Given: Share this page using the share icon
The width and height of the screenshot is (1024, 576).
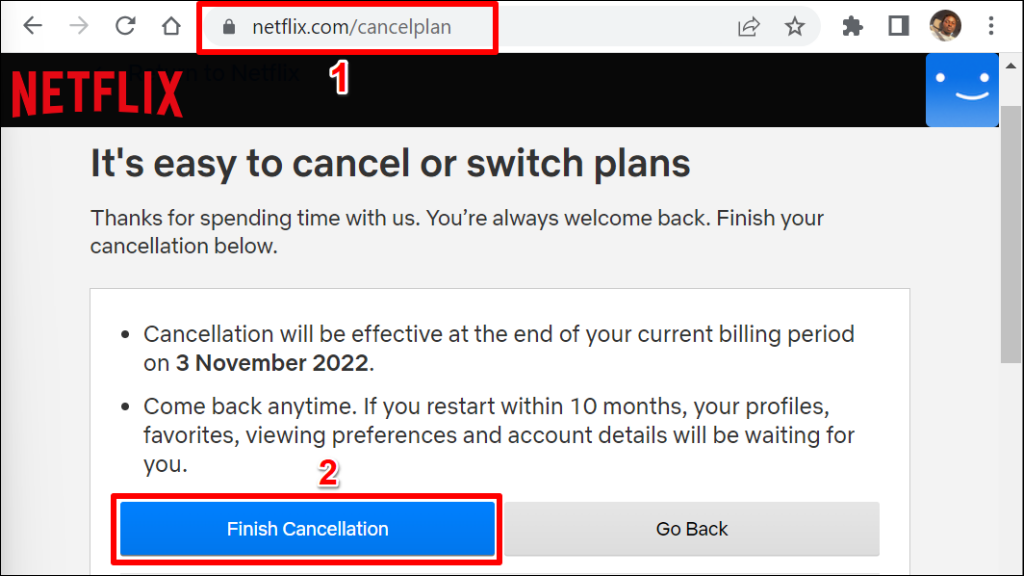Looking at the screenshot, I should (748, 27).
